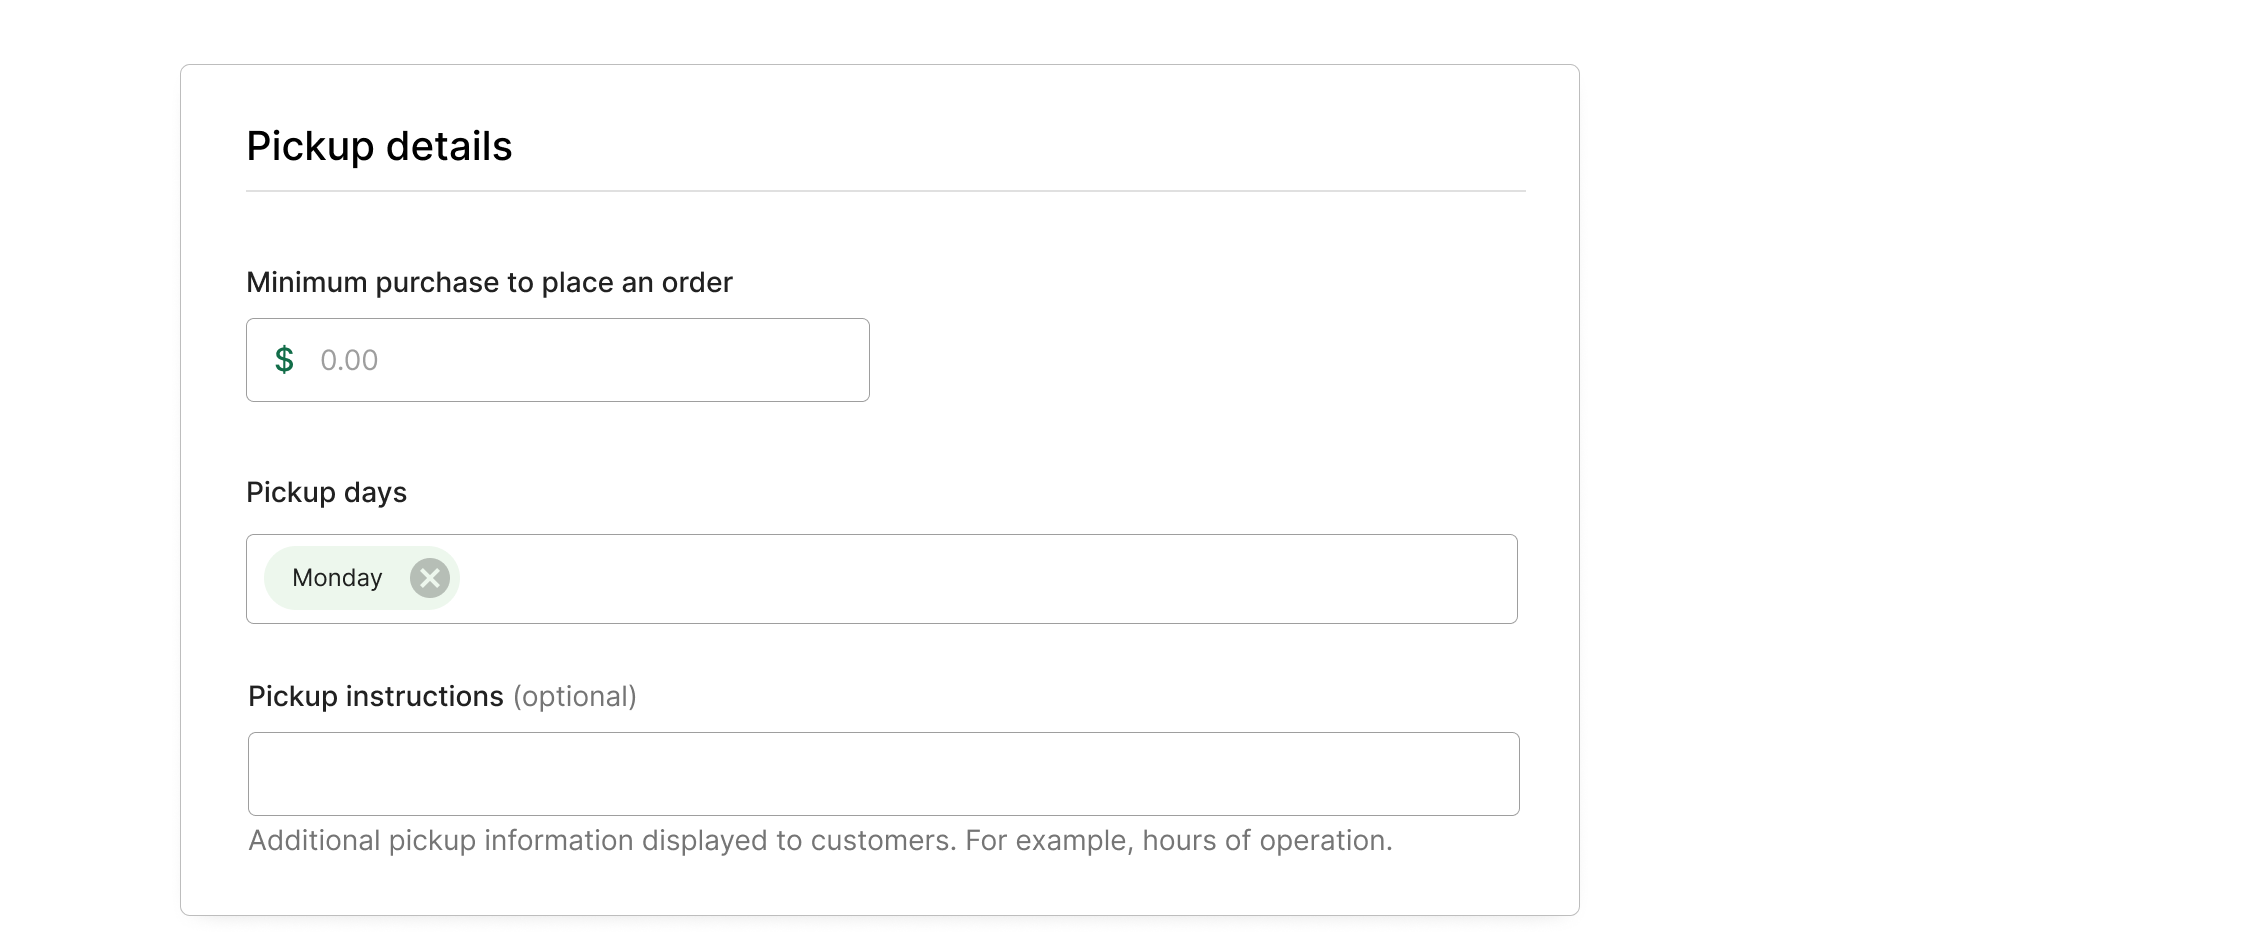Click the Pickup details heading

379,146
